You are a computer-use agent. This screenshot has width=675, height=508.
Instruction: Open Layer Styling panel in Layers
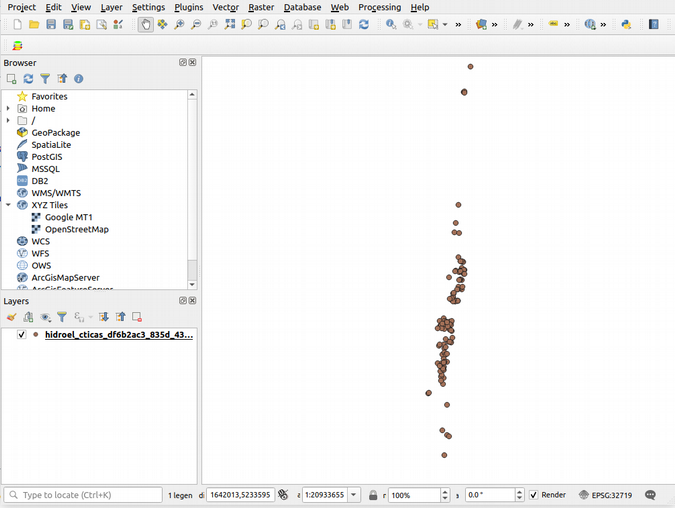12,317
